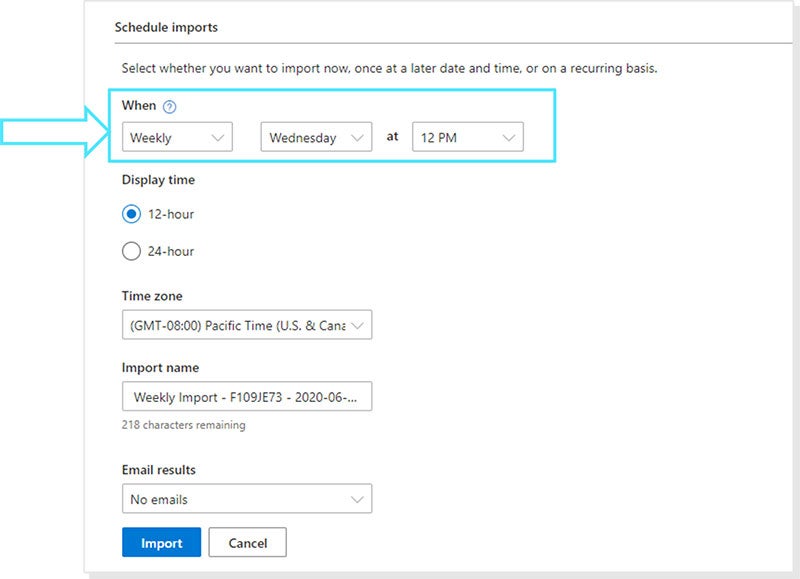The height and width of the screenshot is (579, 800).
Task: Click the blue Import button
Action: pos(161,542)
